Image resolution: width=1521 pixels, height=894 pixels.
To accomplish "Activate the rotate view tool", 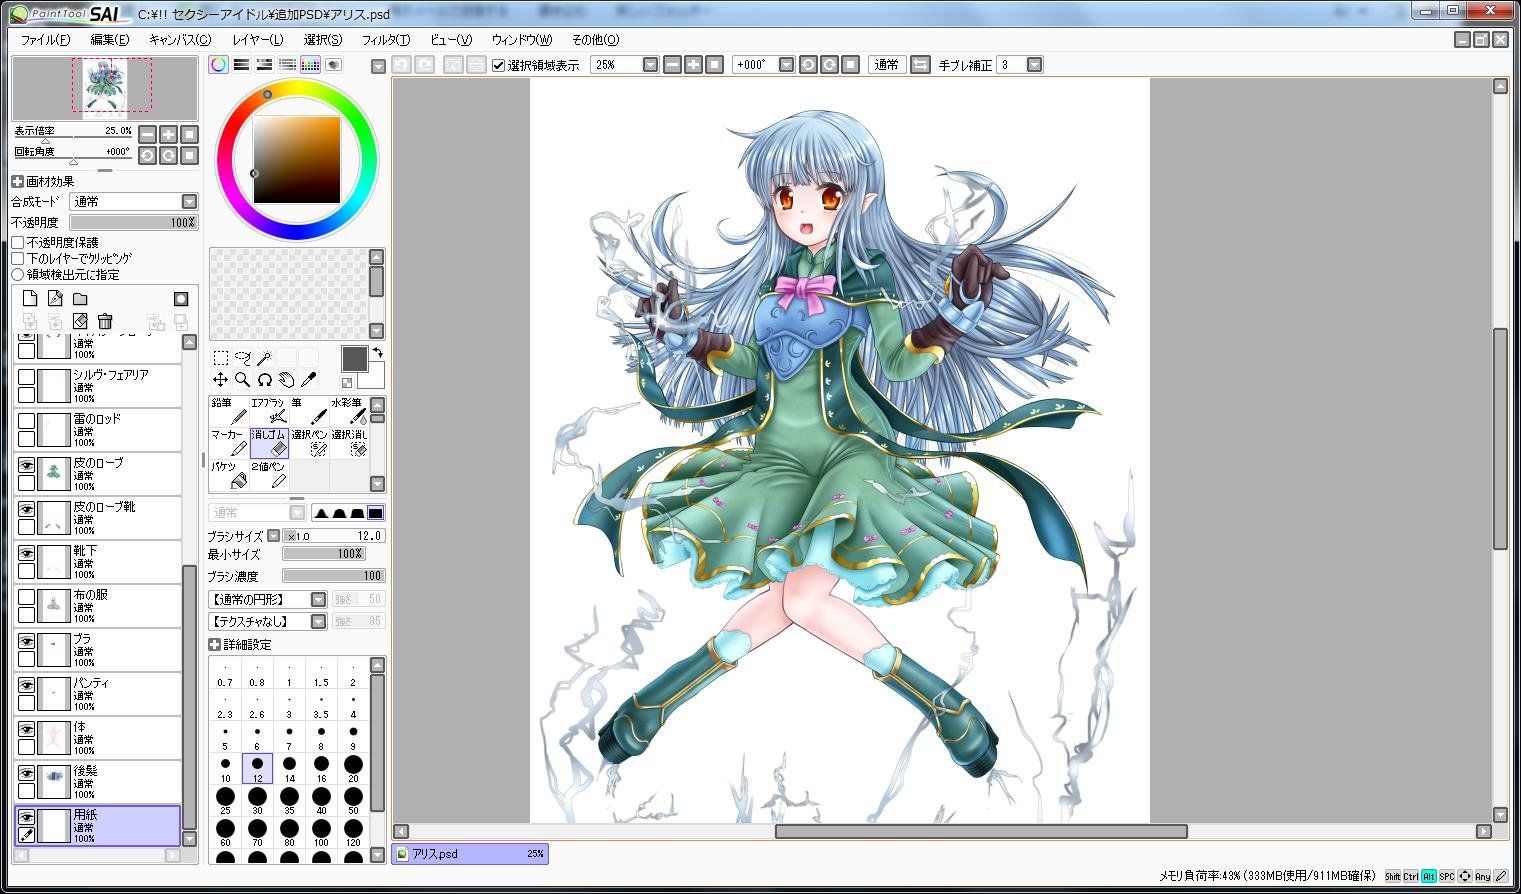I will coord(264,380).
